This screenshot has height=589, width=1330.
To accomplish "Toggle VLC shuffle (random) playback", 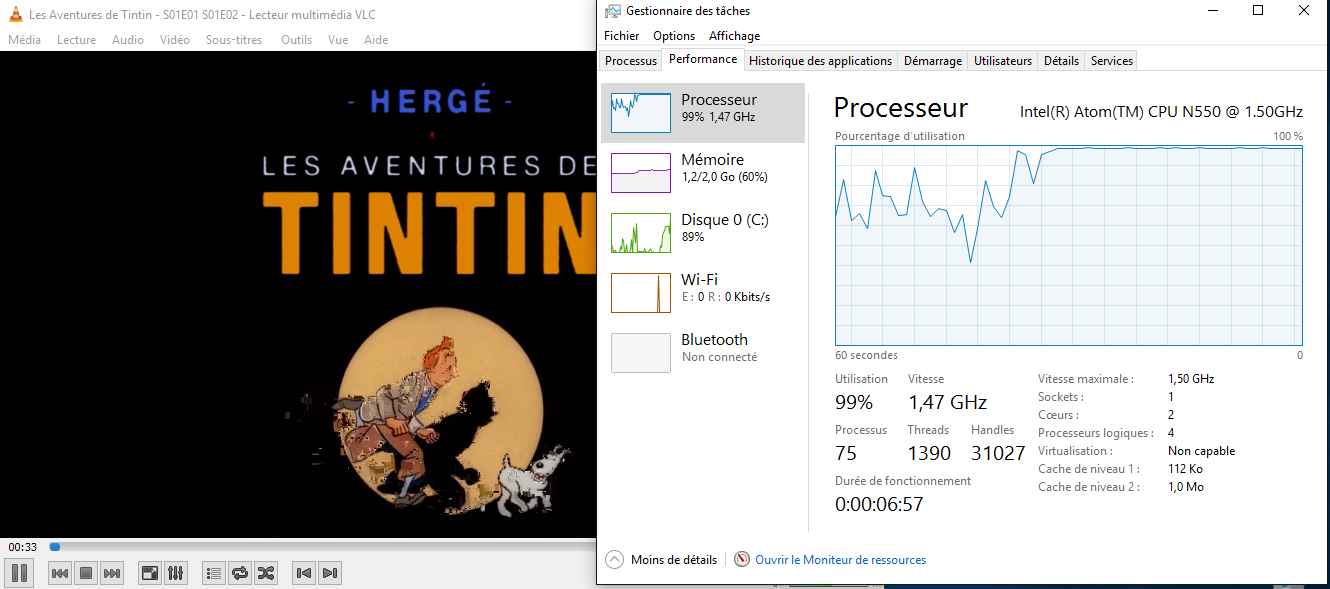I will point(266,573).
